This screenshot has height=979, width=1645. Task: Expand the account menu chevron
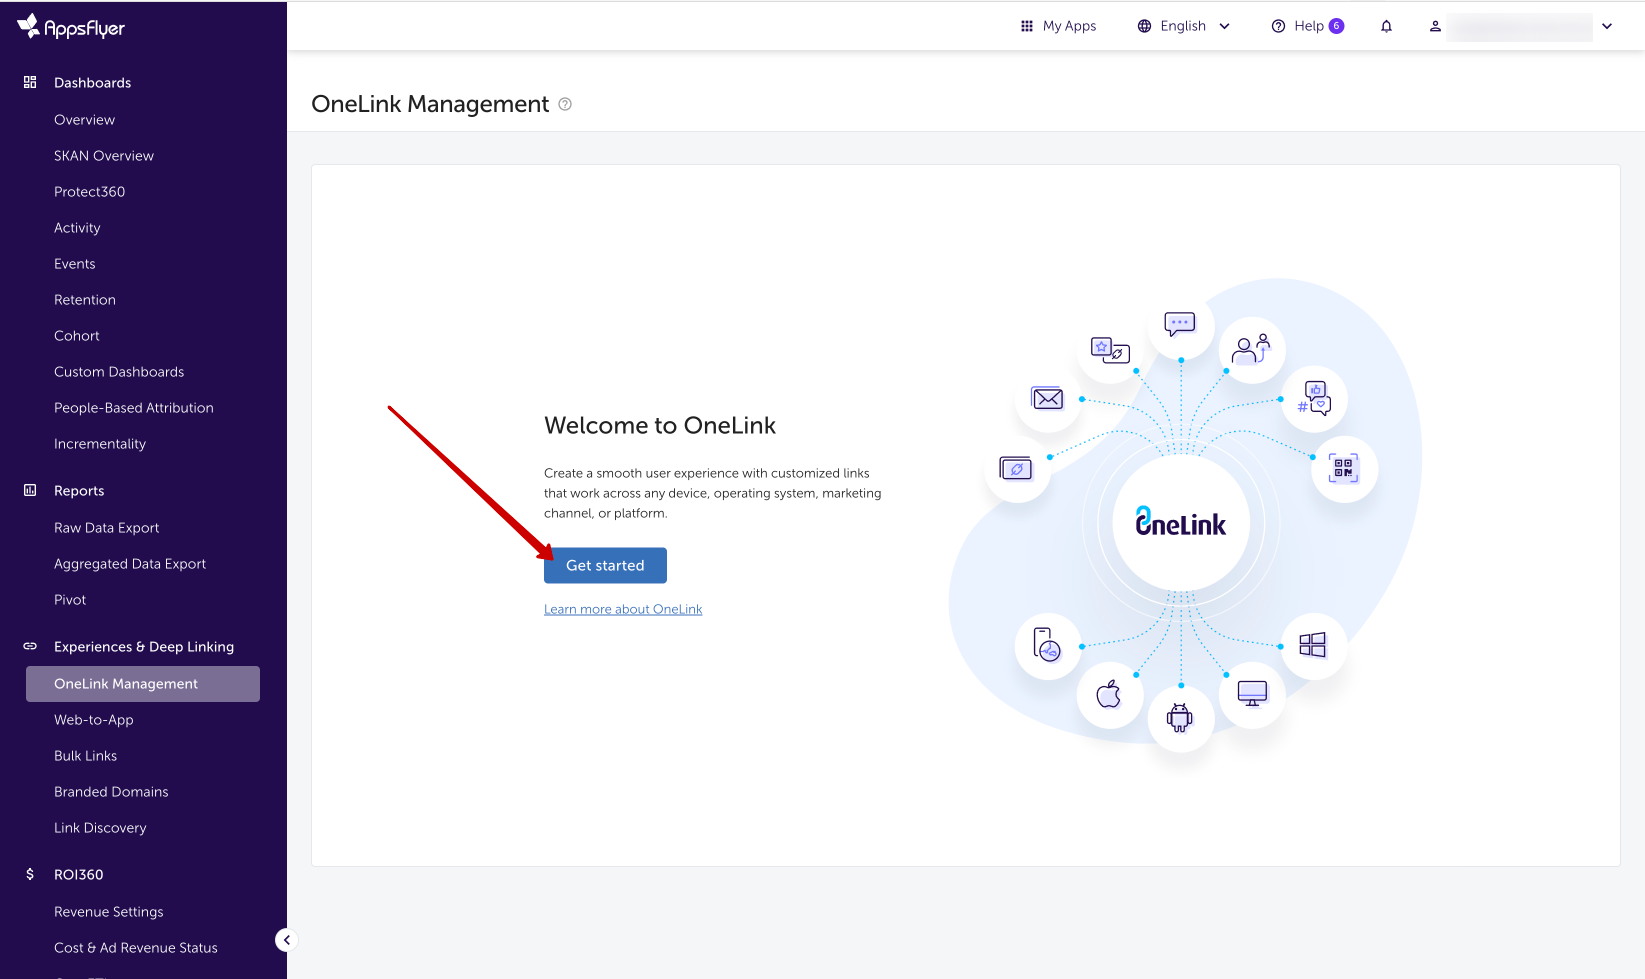tap(1607, 26)
